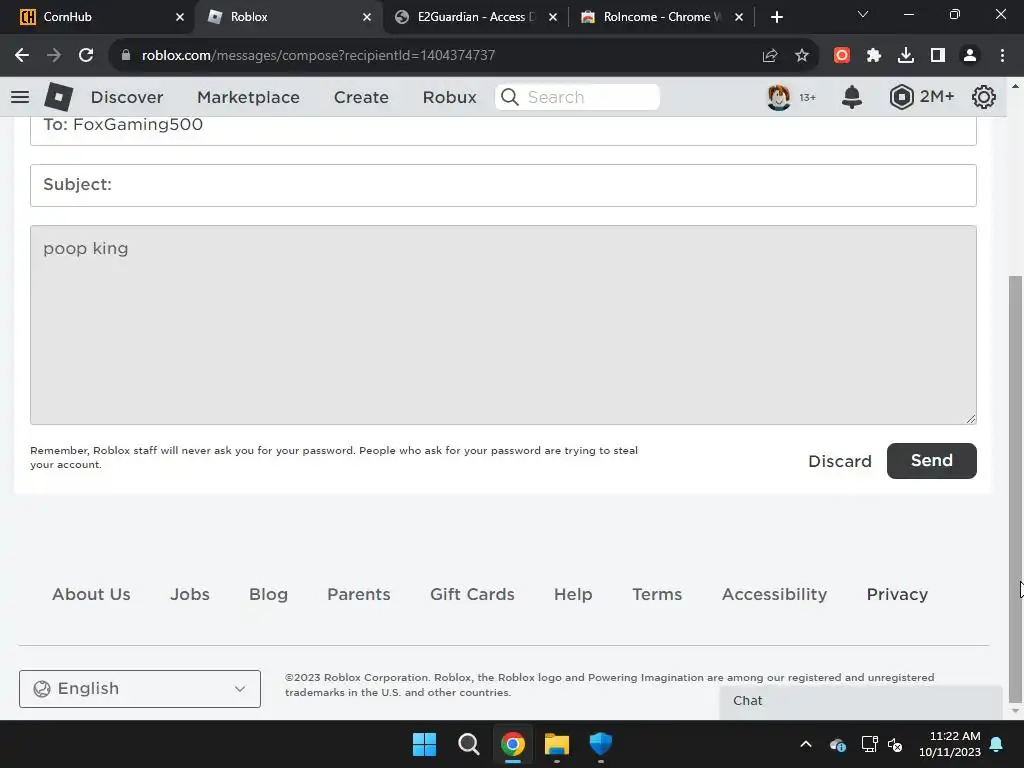
Task: Click the red extension icon in toolbar
Action: [842, 56]
